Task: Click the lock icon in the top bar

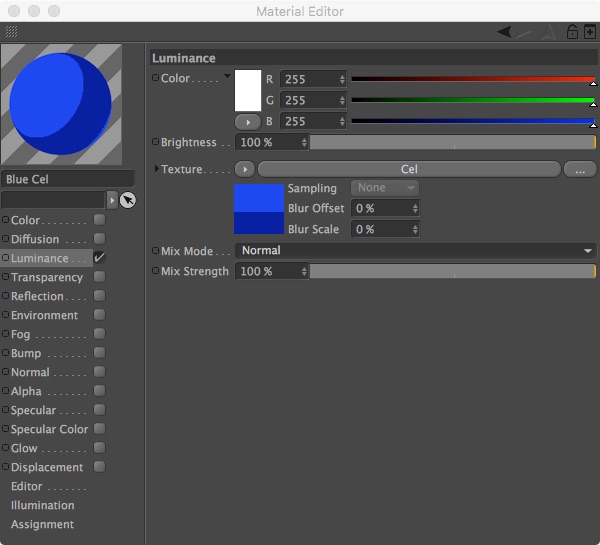Action: click(x=572, y=32)
